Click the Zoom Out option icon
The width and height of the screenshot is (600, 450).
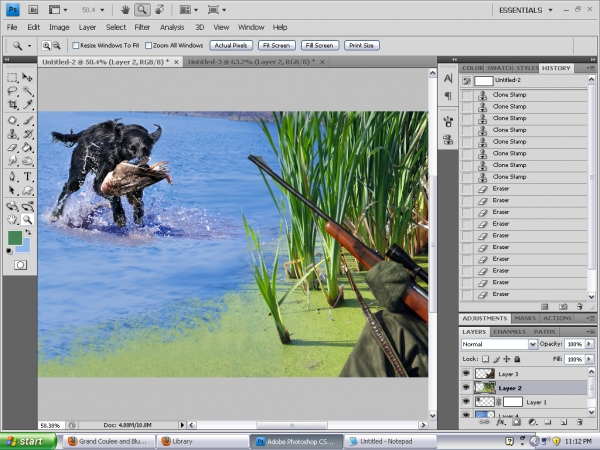(x=57, y=46)
